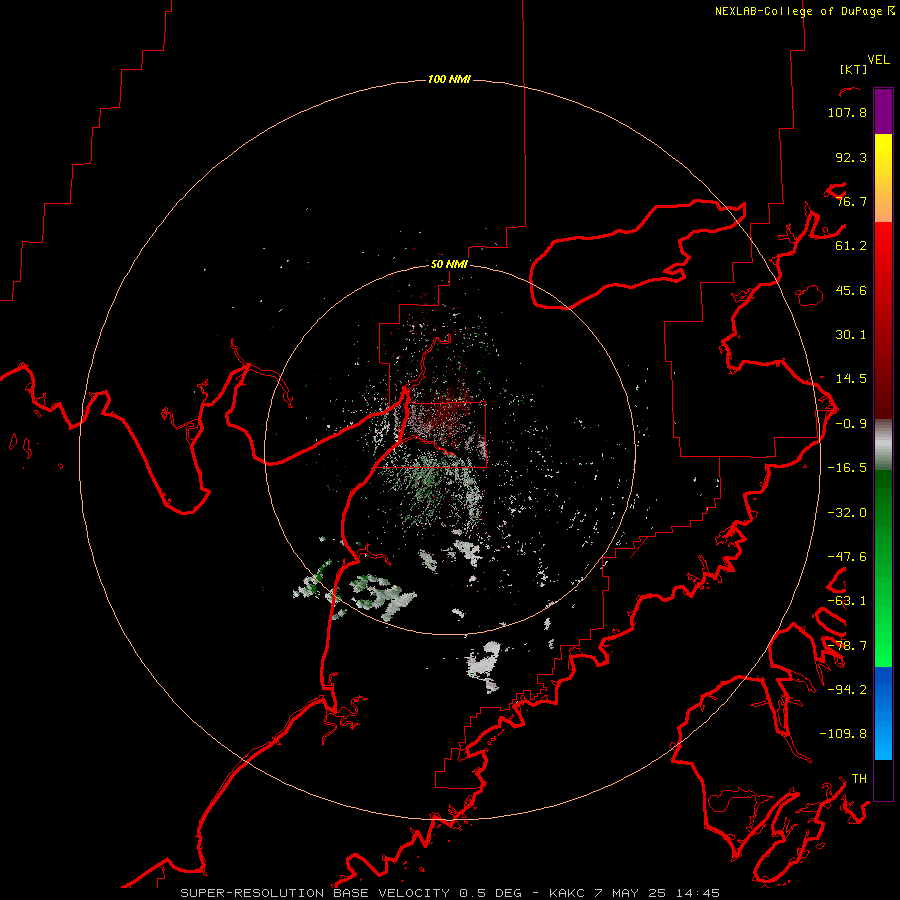Click the NEXLAB-College of DuPage watermark text
Screen dimensions: 900x900
[804, 11]
